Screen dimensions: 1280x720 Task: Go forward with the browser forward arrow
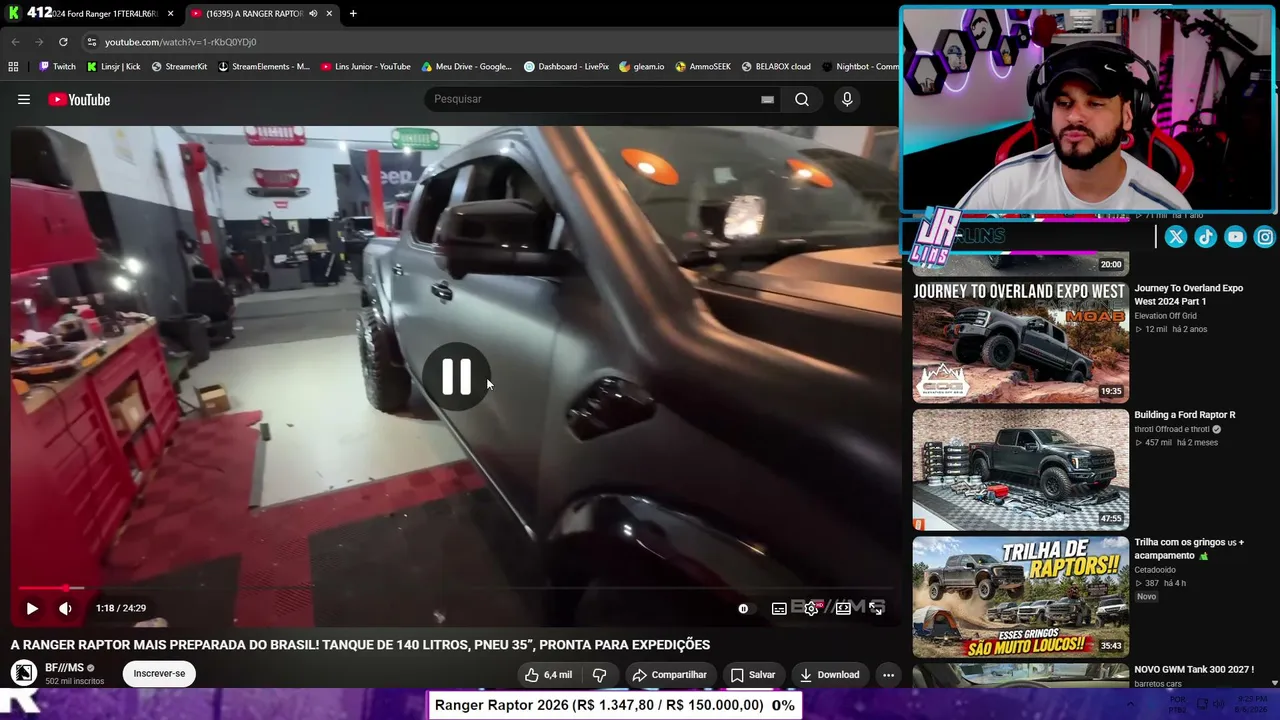click(39, 42)
